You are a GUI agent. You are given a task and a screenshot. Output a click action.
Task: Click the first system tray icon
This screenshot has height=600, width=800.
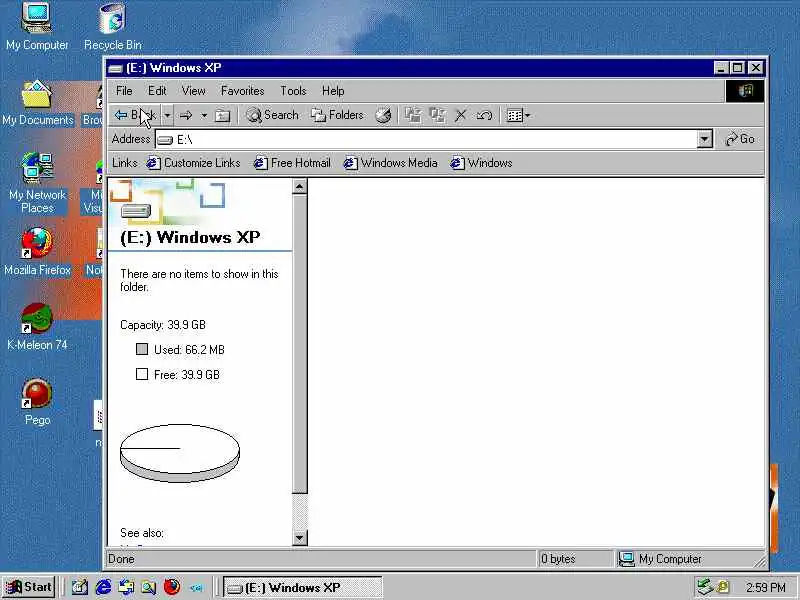[x=705, y=587]
